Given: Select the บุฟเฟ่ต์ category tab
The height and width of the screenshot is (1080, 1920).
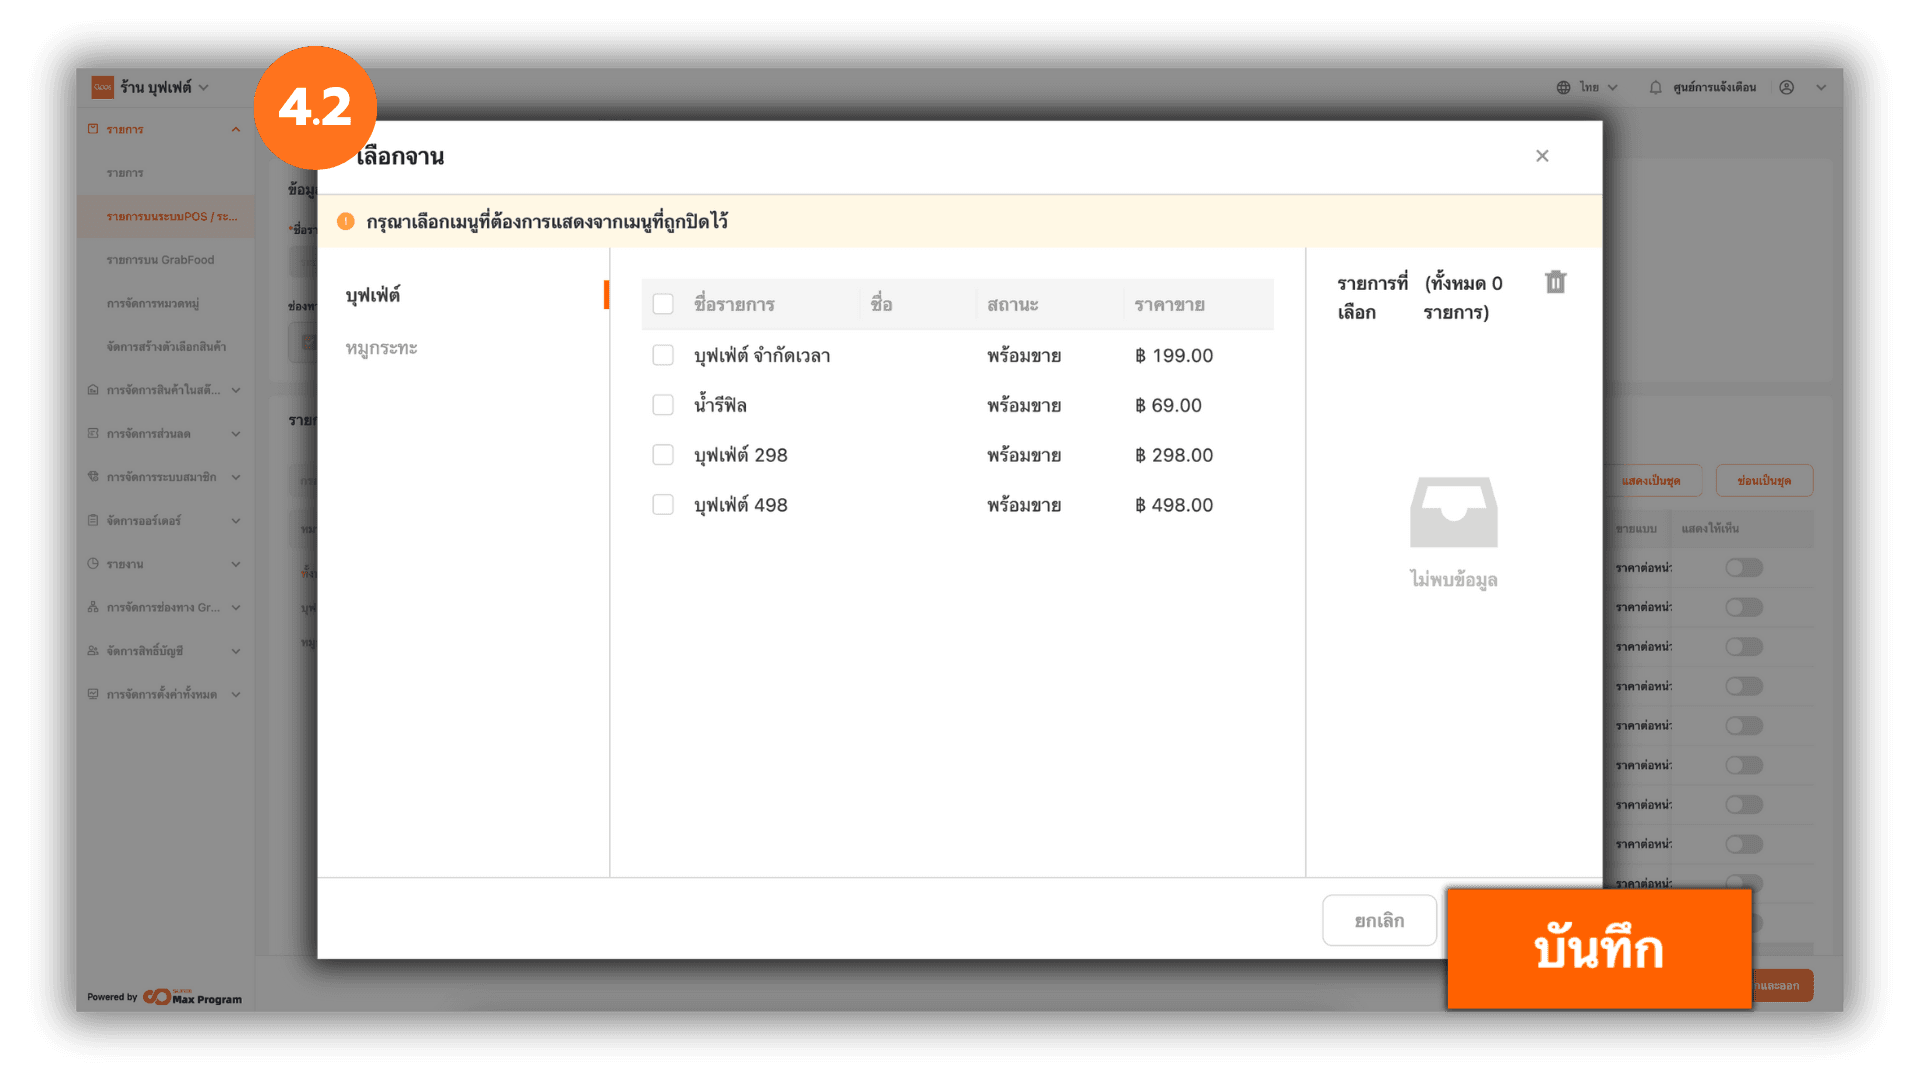Looking at the screenshot, I should pyautogui.click(x=373, y=295).
